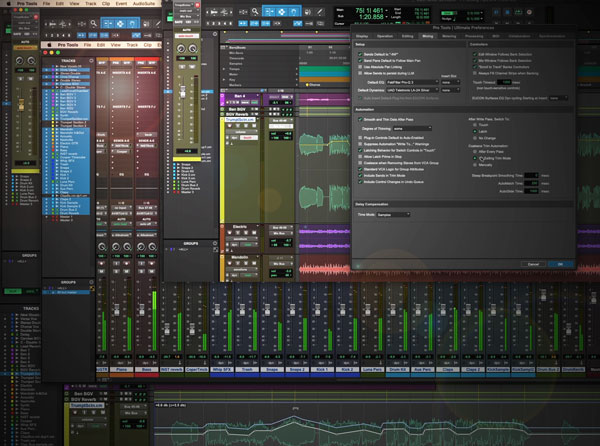
Task: Toggle Allow Sends to persist during LLM
Action: click(x=360, y=73)
